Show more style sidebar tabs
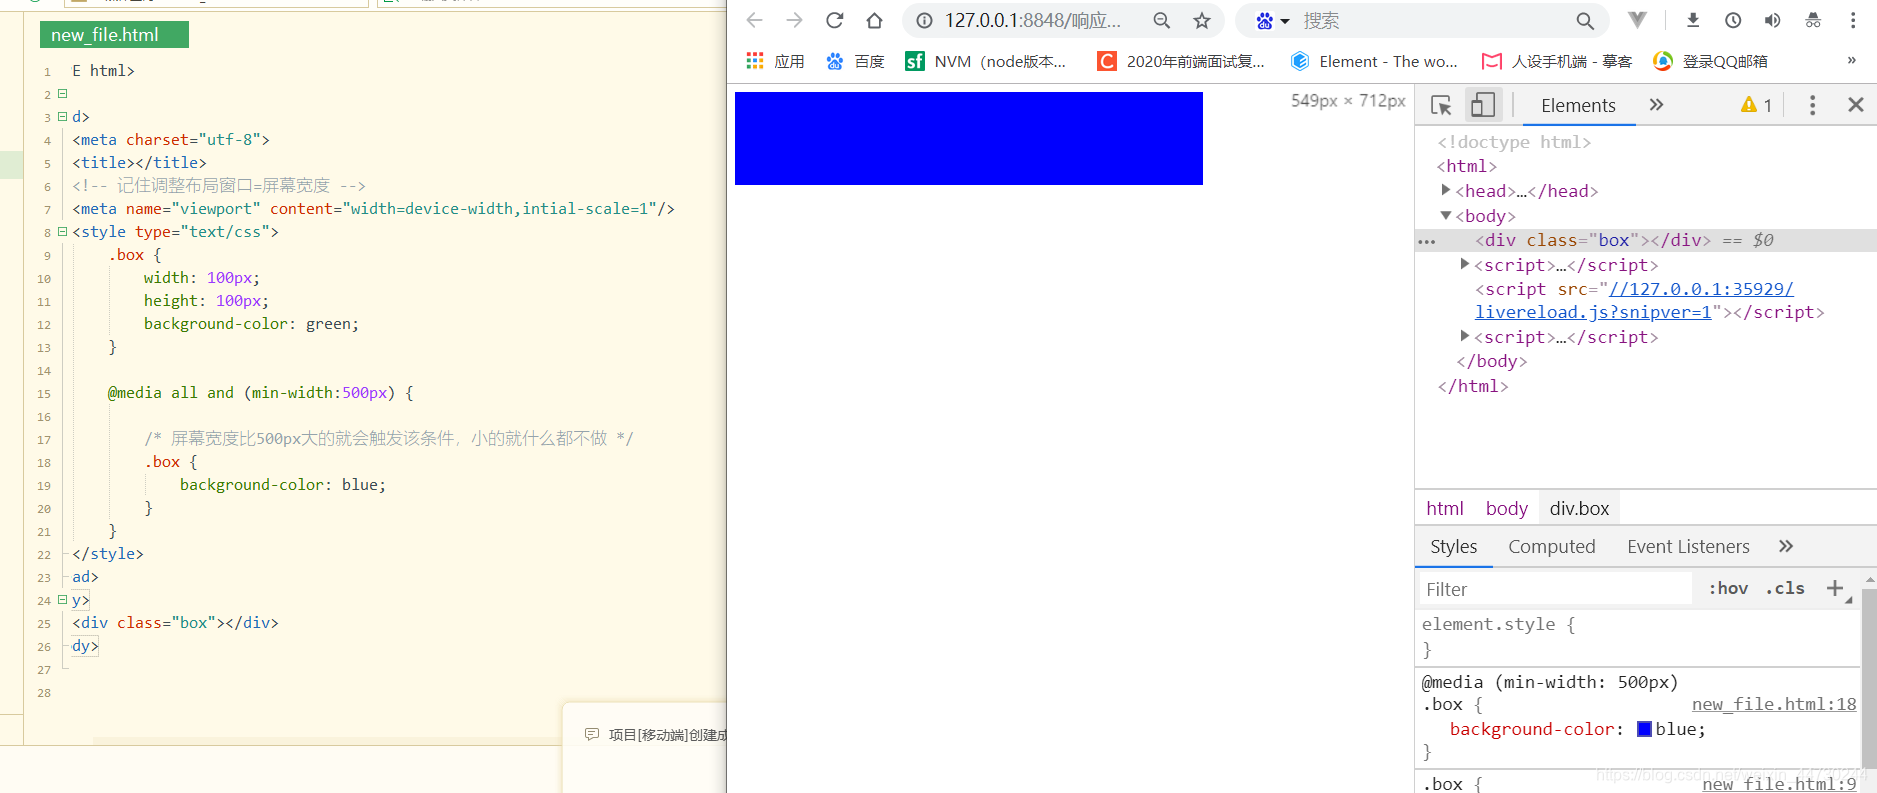Viewport: 1877px width, 793px height. (1786, 546)
